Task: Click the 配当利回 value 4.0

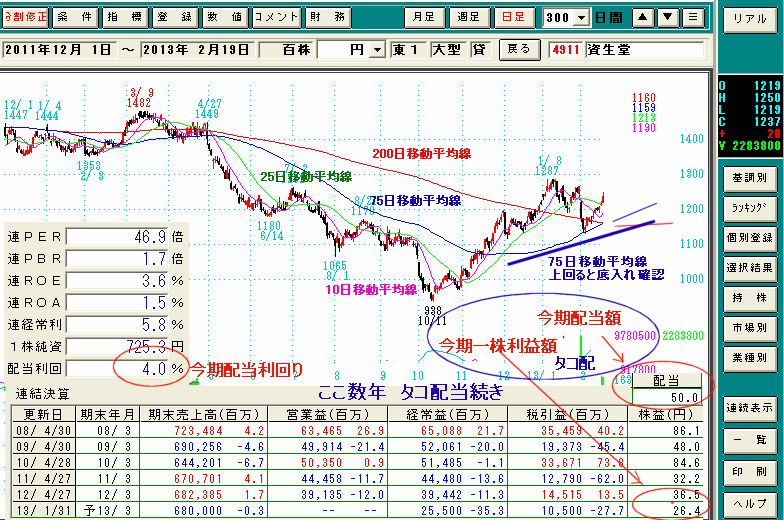Action: (118, 368)
